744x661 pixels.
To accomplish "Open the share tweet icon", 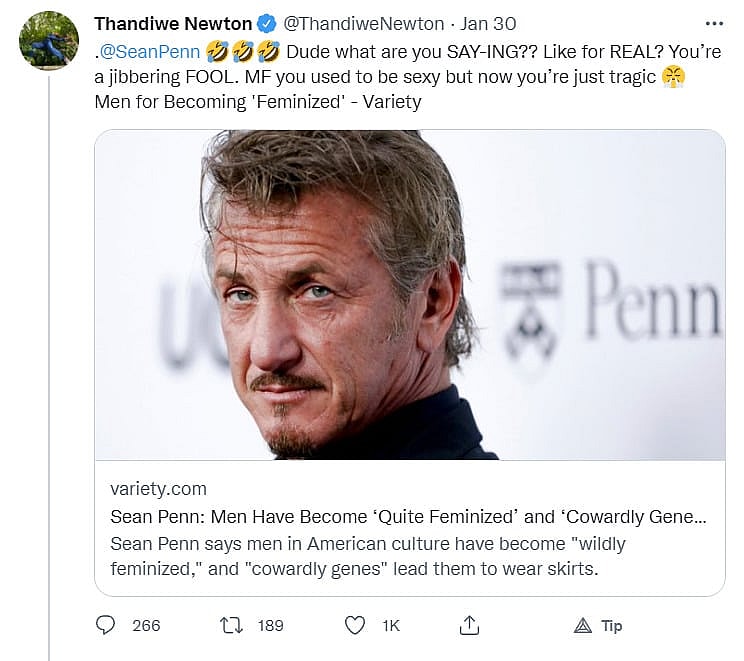I will tap(468, 625).
